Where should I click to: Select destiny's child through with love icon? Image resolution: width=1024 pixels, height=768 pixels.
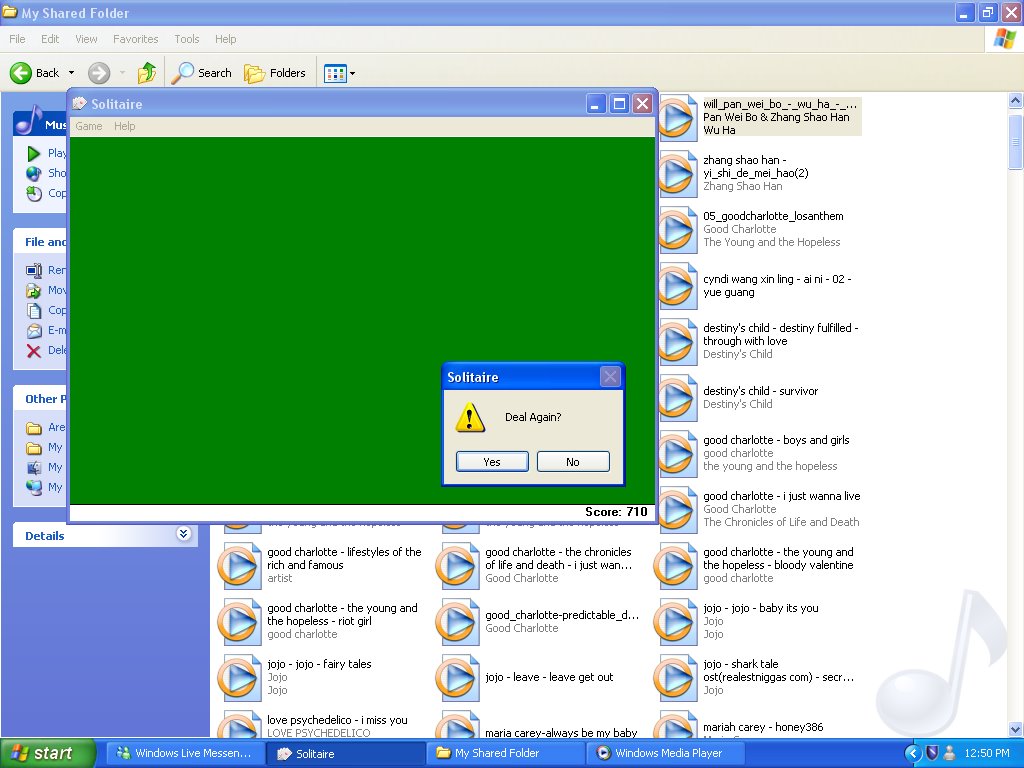678,342
